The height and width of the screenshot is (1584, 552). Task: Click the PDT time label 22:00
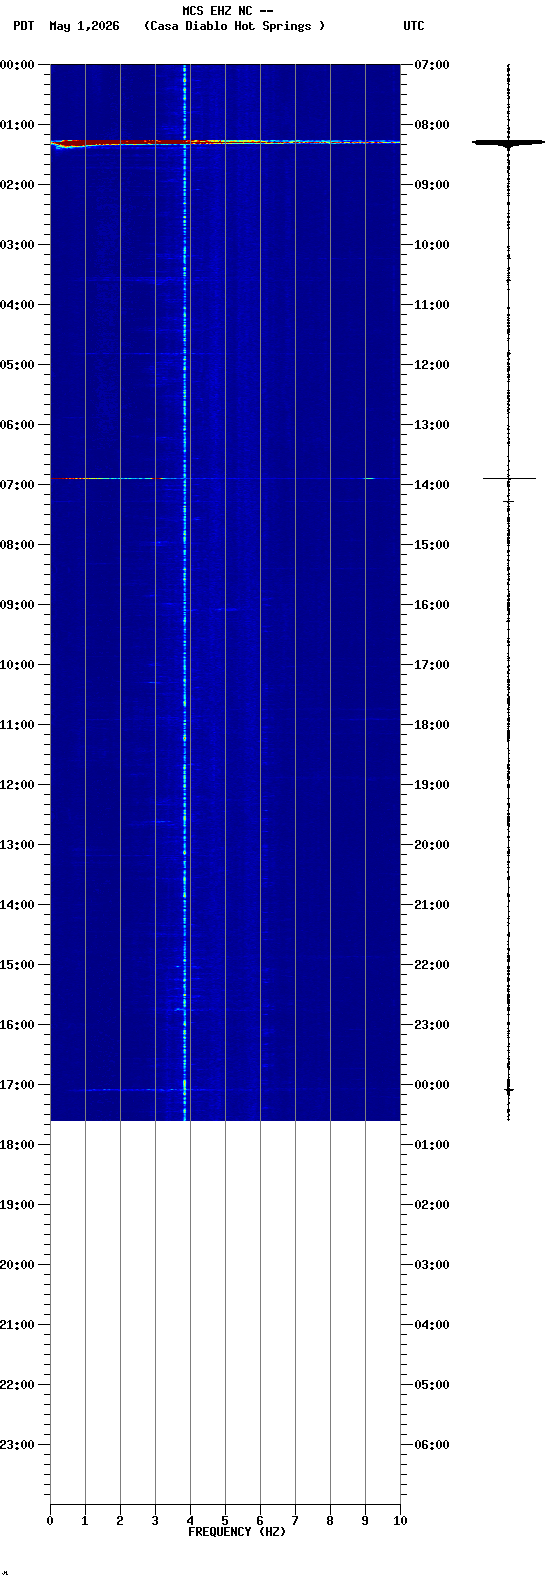click(17, 1385)
